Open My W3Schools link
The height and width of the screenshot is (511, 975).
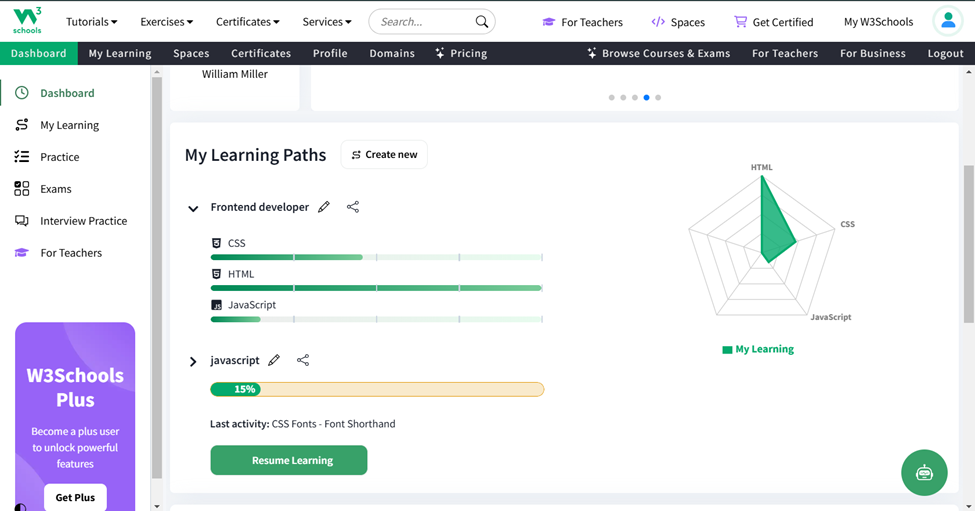pos(878,22)
